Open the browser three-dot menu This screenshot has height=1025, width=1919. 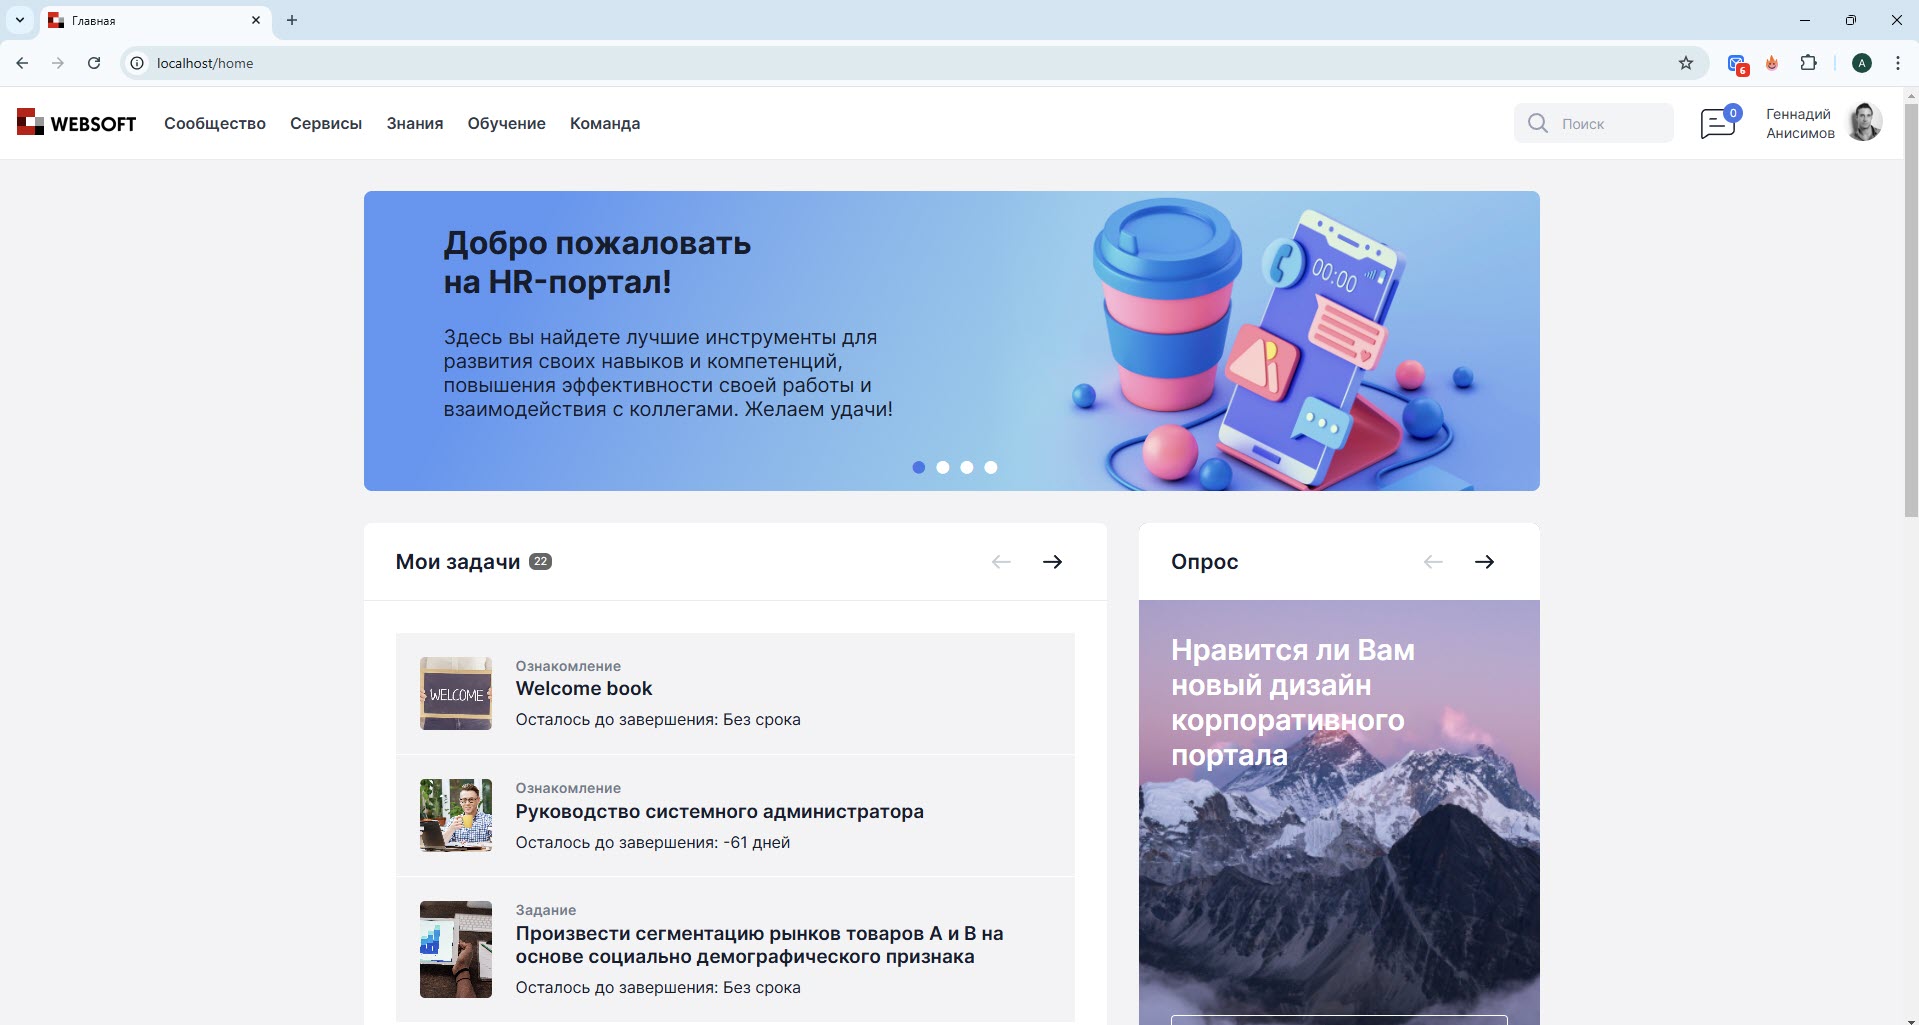(x=1898, y=62)
